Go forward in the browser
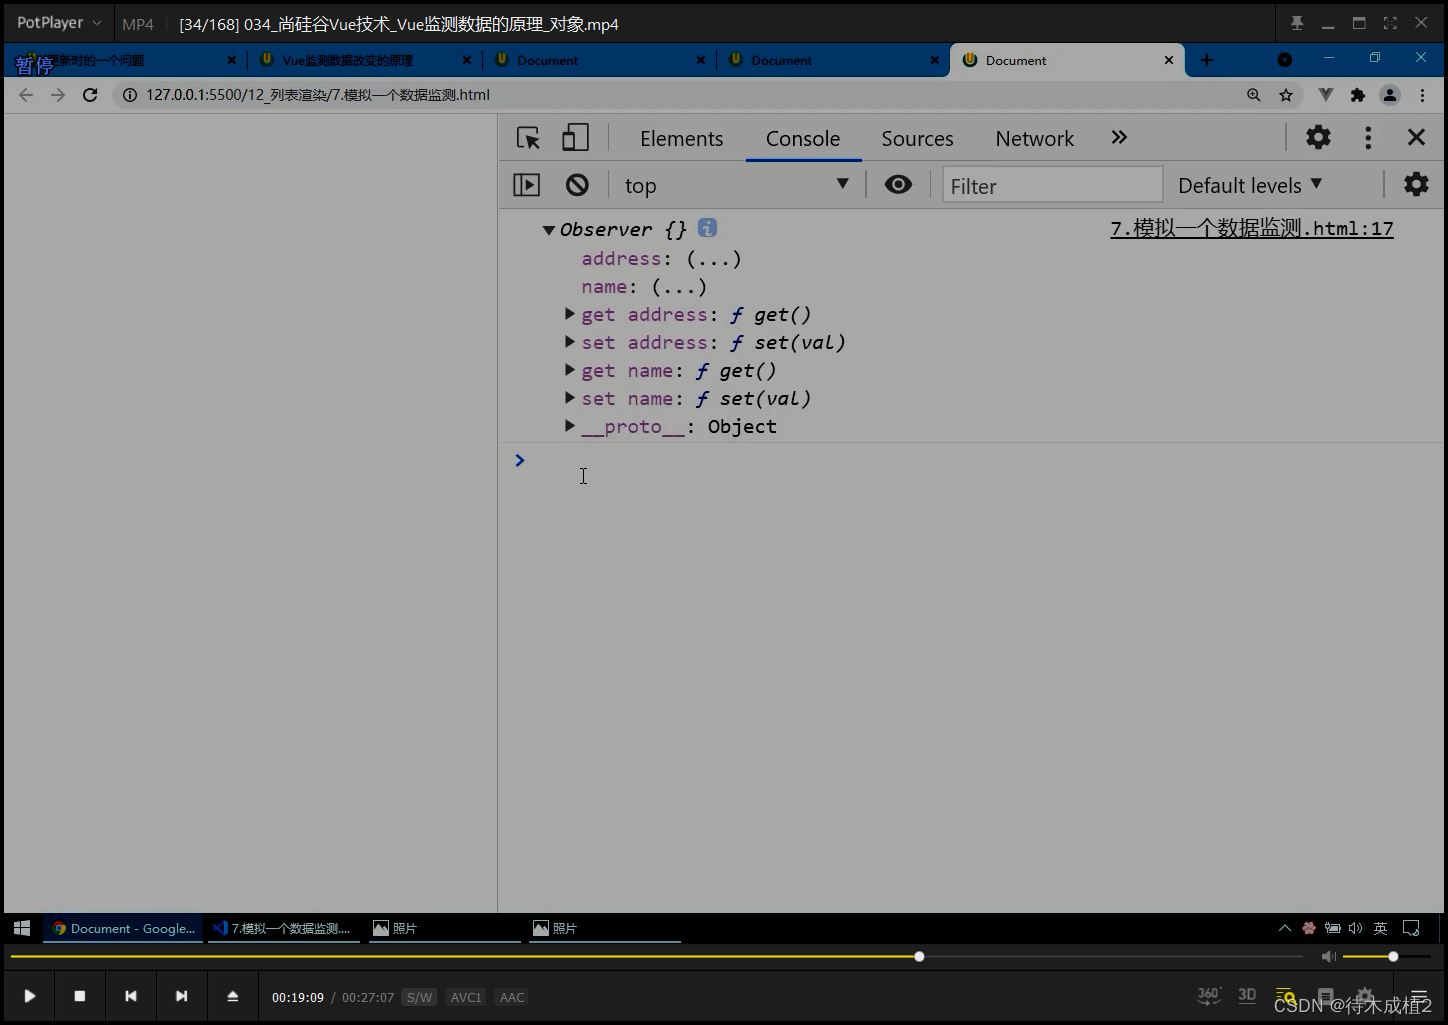1448x1025 pixels. tap(58, 95)
